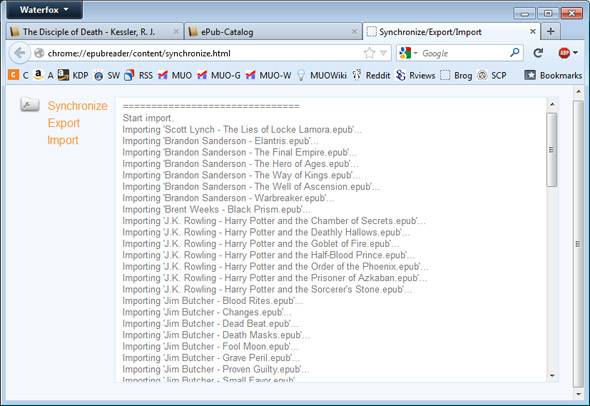Screen dimensions: 590x406
Task: Click the Lies of Locke Lamora log line
Action: 242,129
